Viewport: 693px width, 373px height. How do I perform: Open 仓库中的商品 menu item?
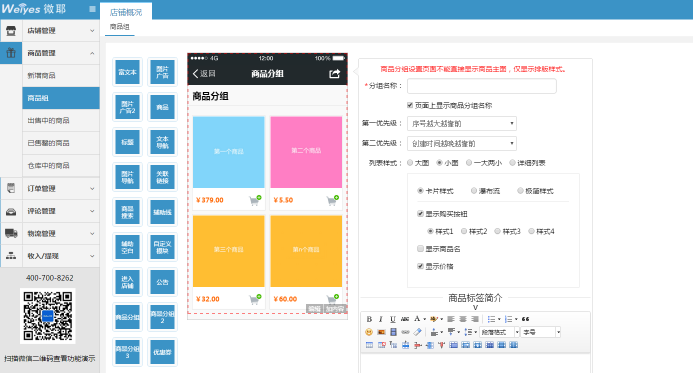tap(61, 166)
